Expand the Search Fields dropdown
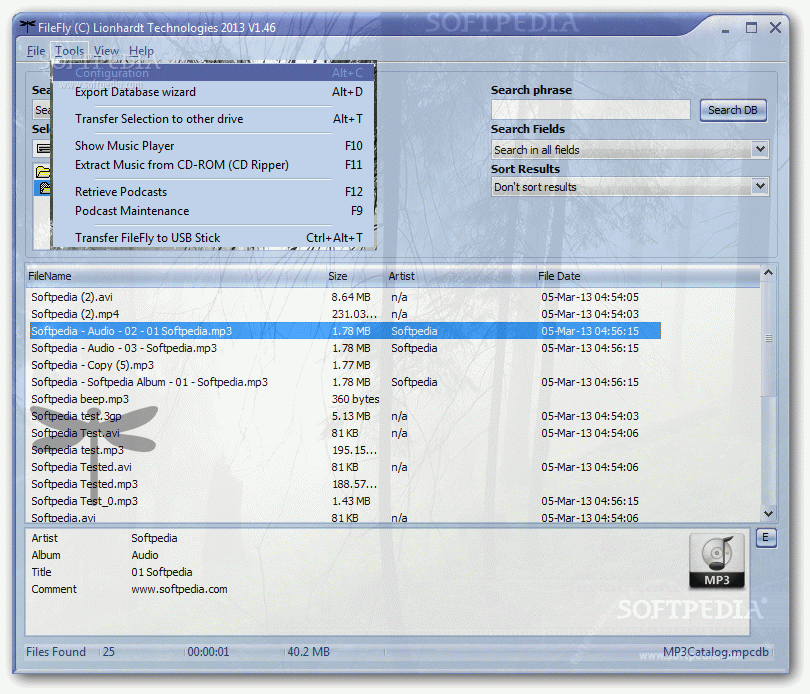810x694 pixels. click(x=759, y=149)
